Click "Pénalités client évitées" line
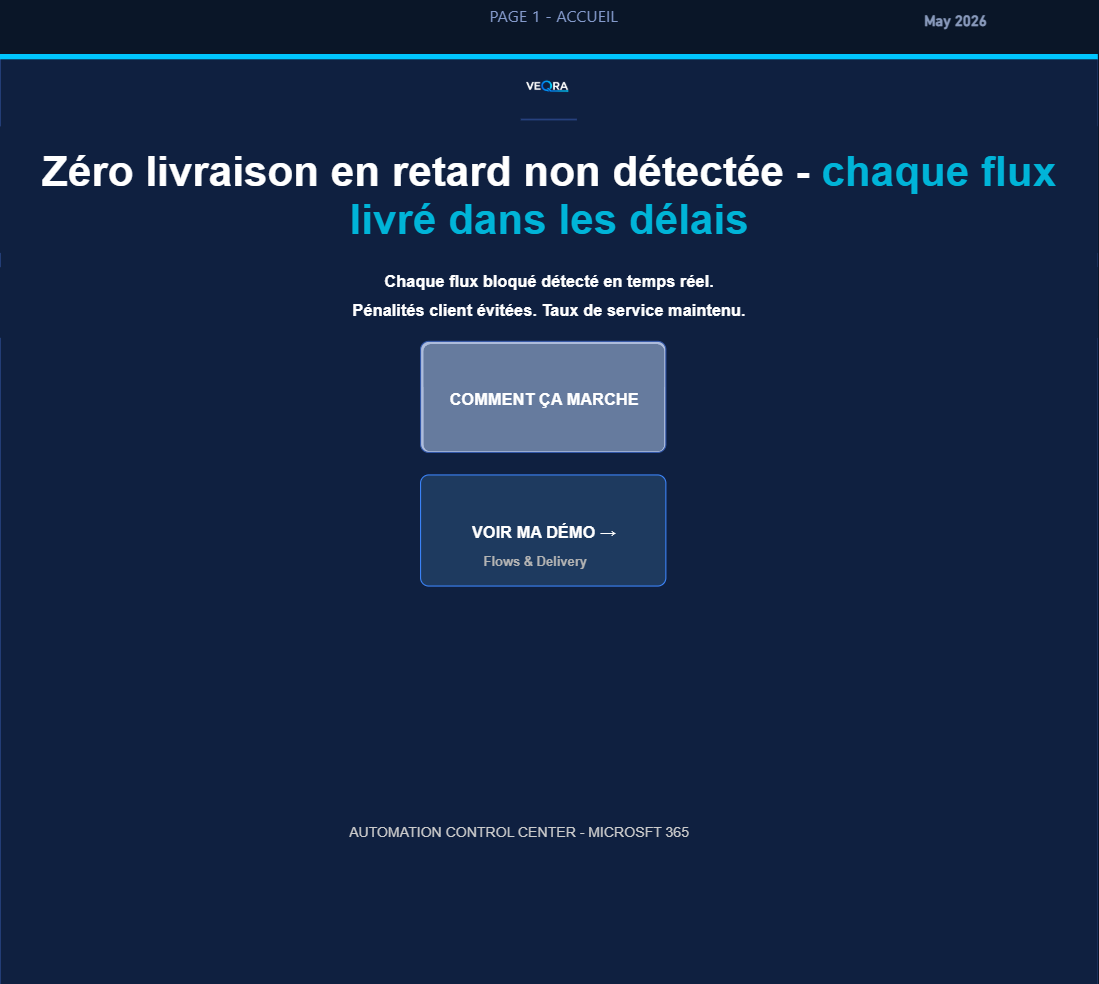 pyautogui.click(x=549, y=310)
